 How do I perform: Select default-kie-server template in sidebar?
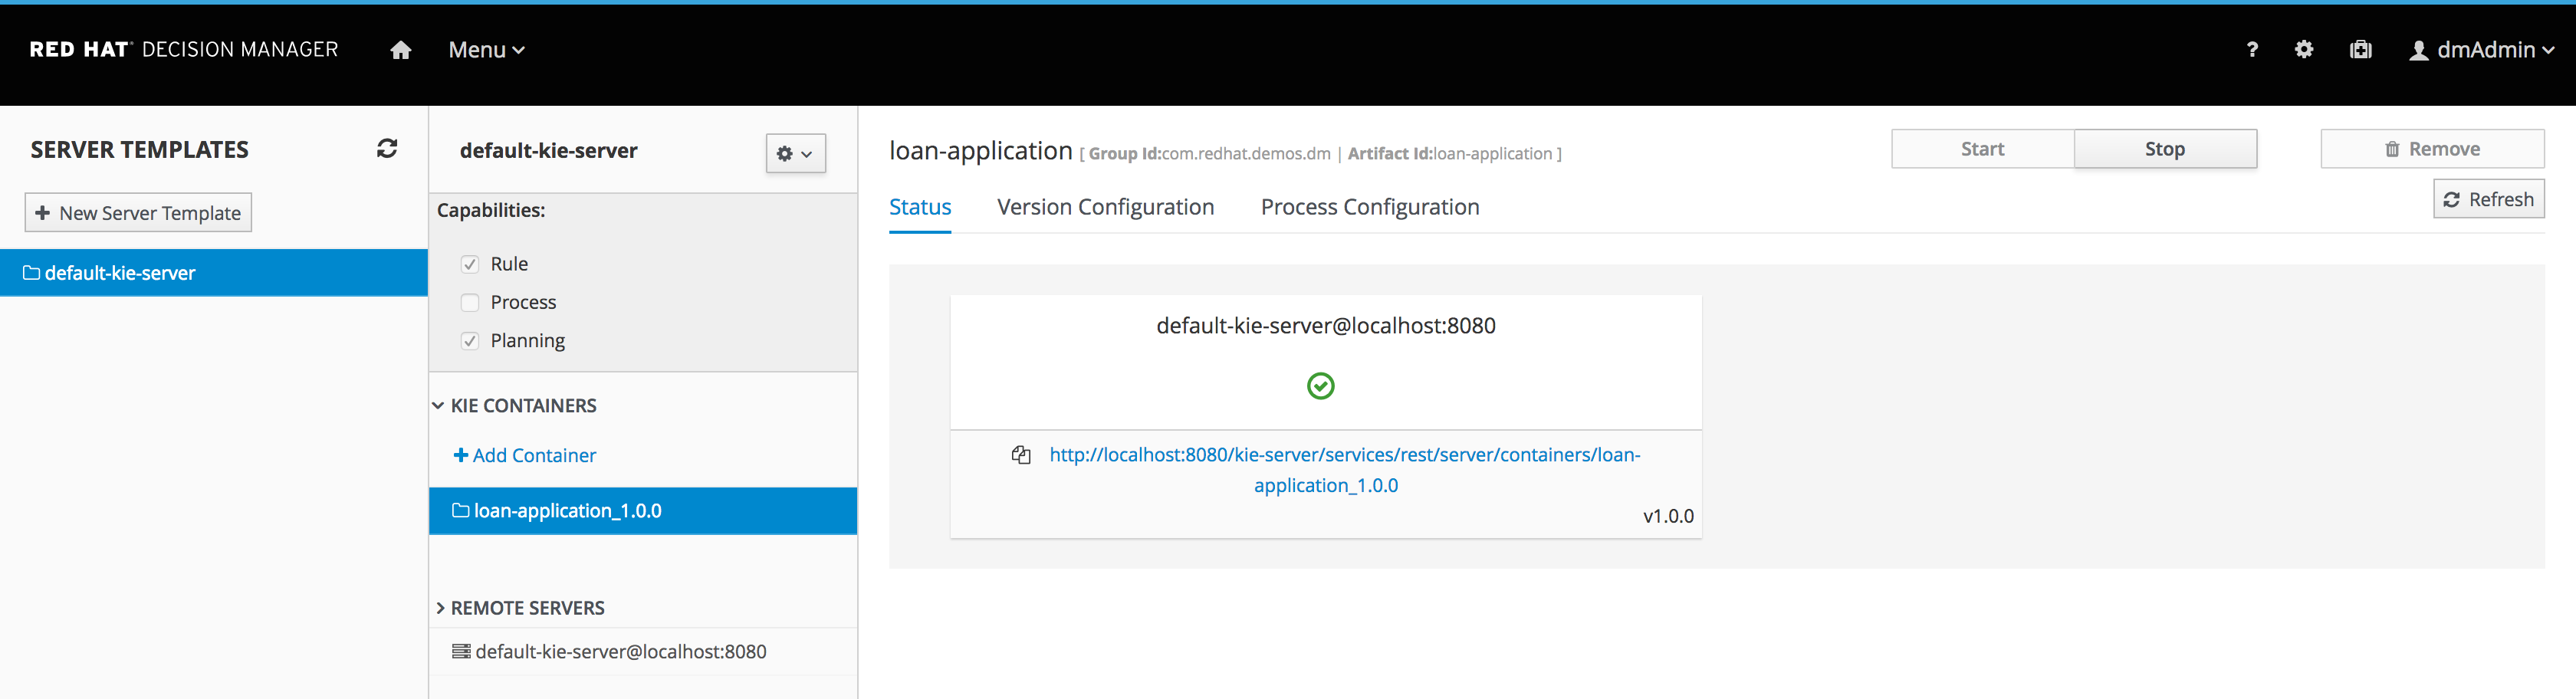tap(214, 273)
